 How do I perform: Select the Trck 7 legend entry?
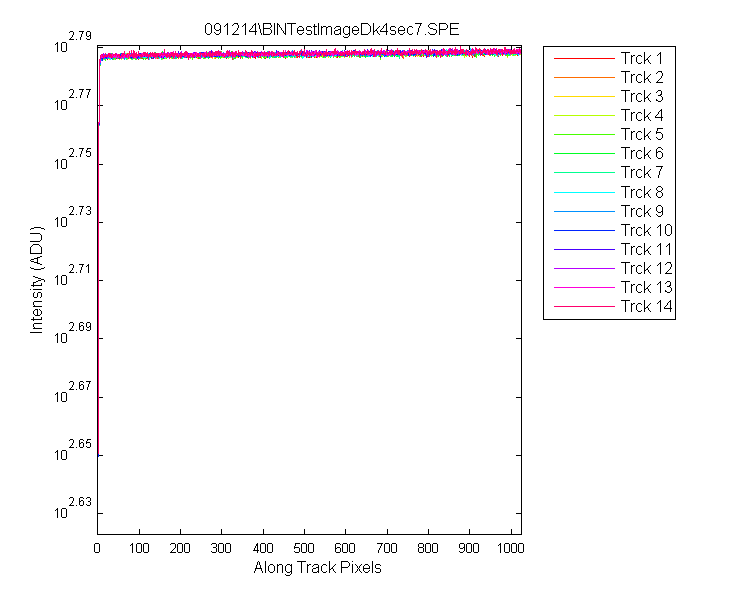click(608, 172)
